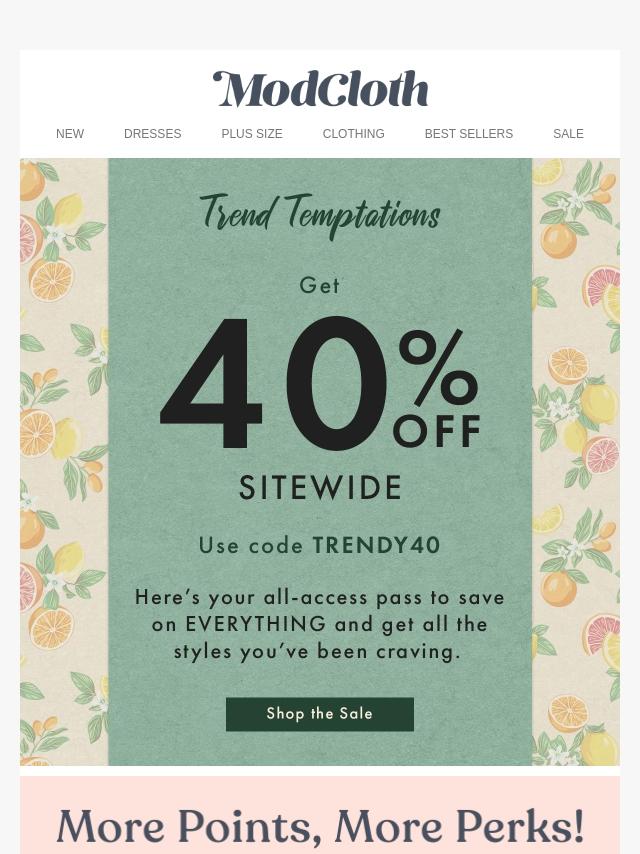Open the DRESSES navigation link

pos(153,133)
